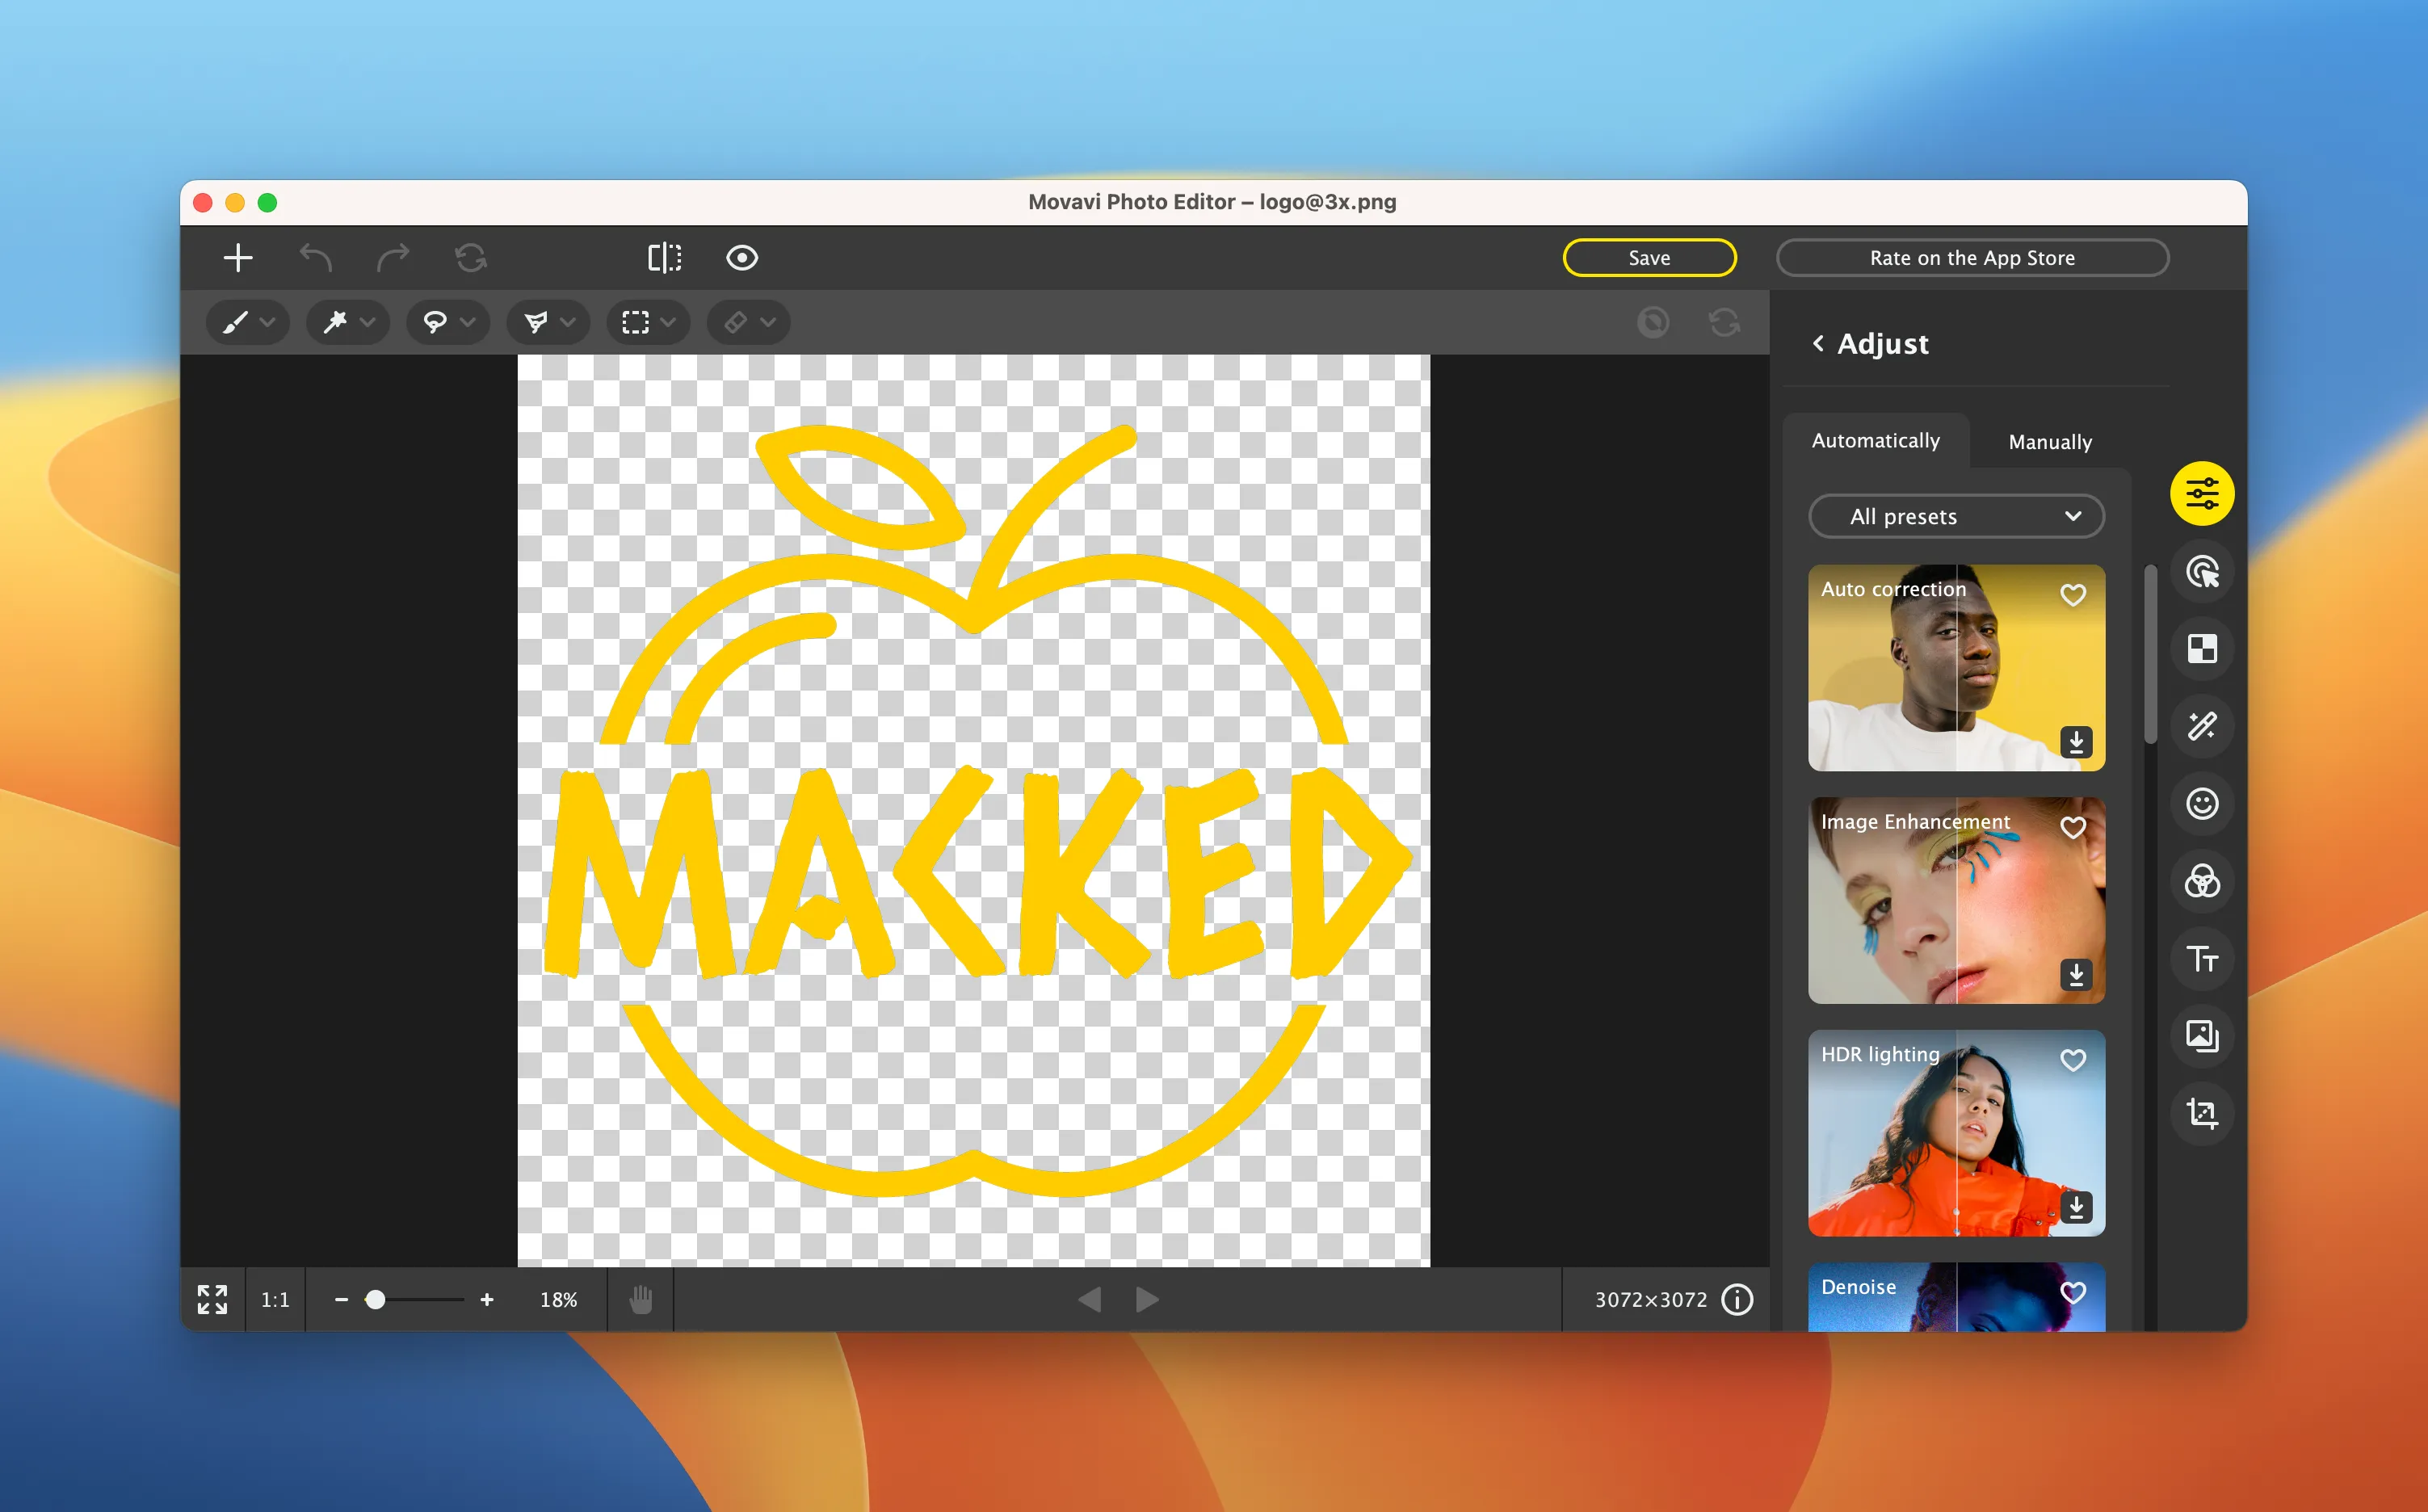2428x1512 pixels.
Task: Click Rate on the App Store
Action: click(1972, 258)
